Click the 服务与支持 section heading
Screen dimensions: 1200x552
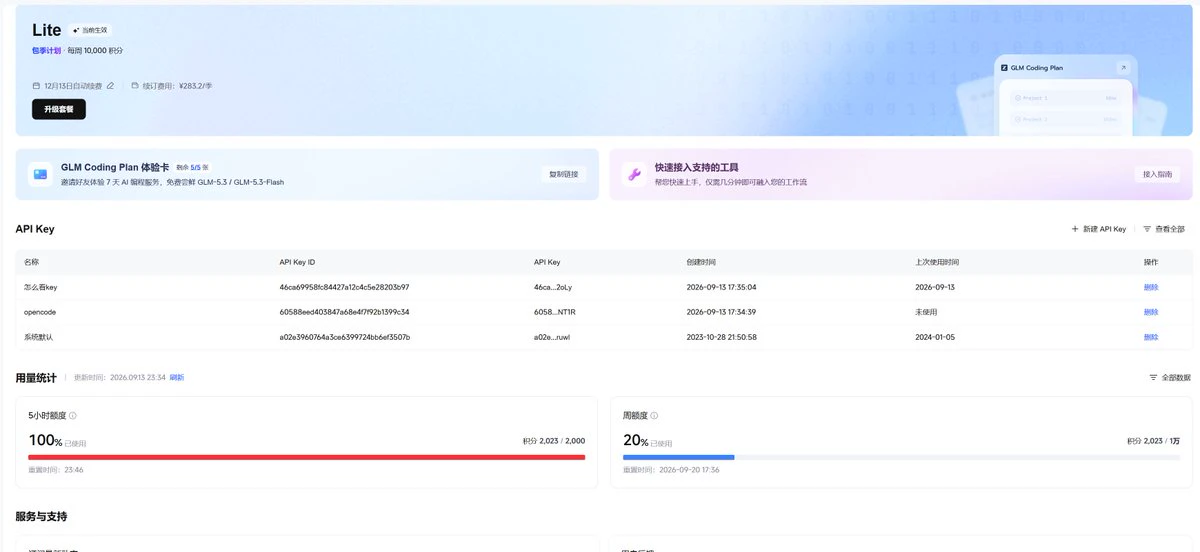[41, 517]
